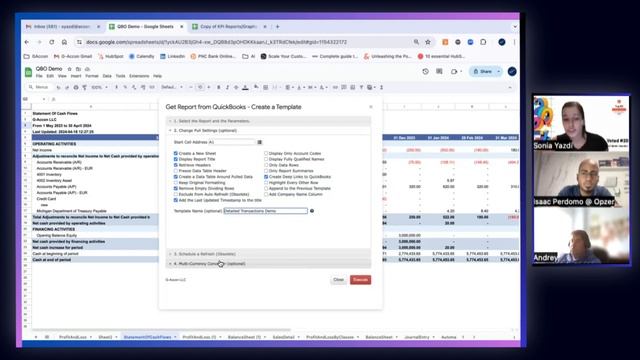Open the Share button dropdown arrow
This screenshot has width=640, height=360.
(499, 71)
